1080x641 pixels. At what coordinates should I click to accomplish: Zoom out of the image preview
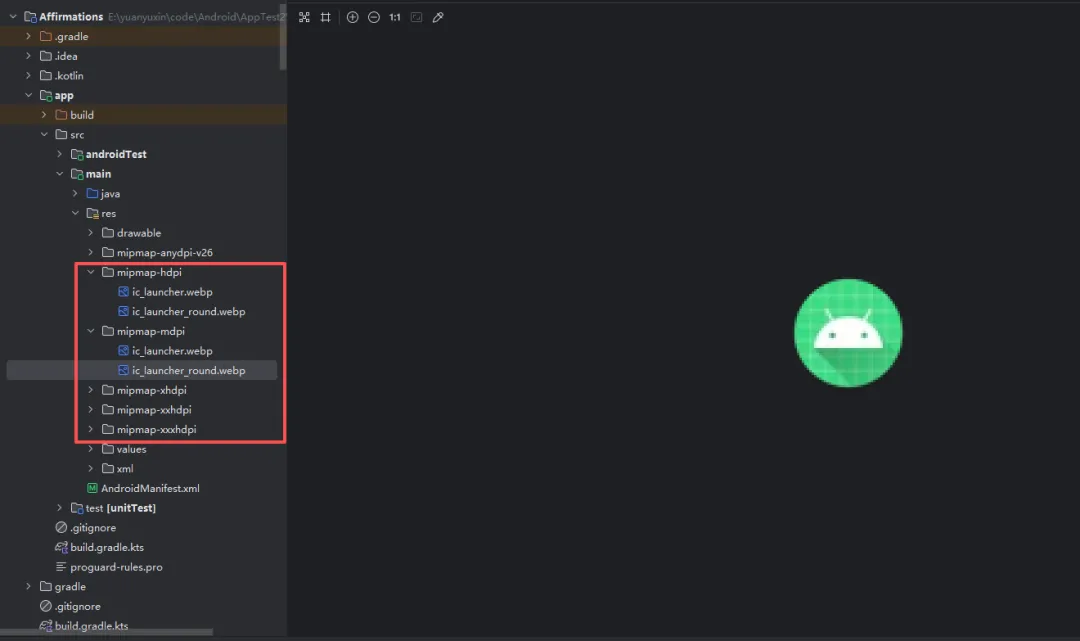(x=374, y=17)
